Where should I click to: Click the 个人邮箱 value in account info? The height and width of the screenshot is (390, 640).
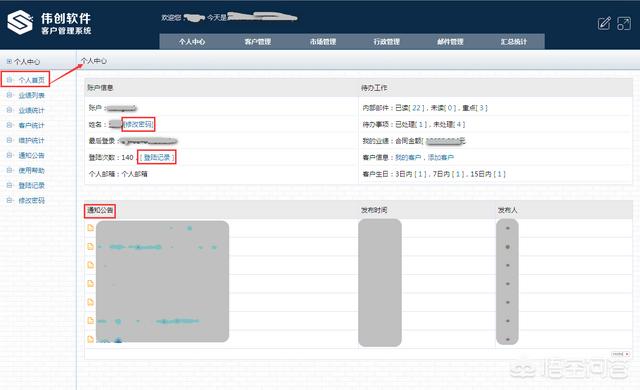[x=135, y=174]
